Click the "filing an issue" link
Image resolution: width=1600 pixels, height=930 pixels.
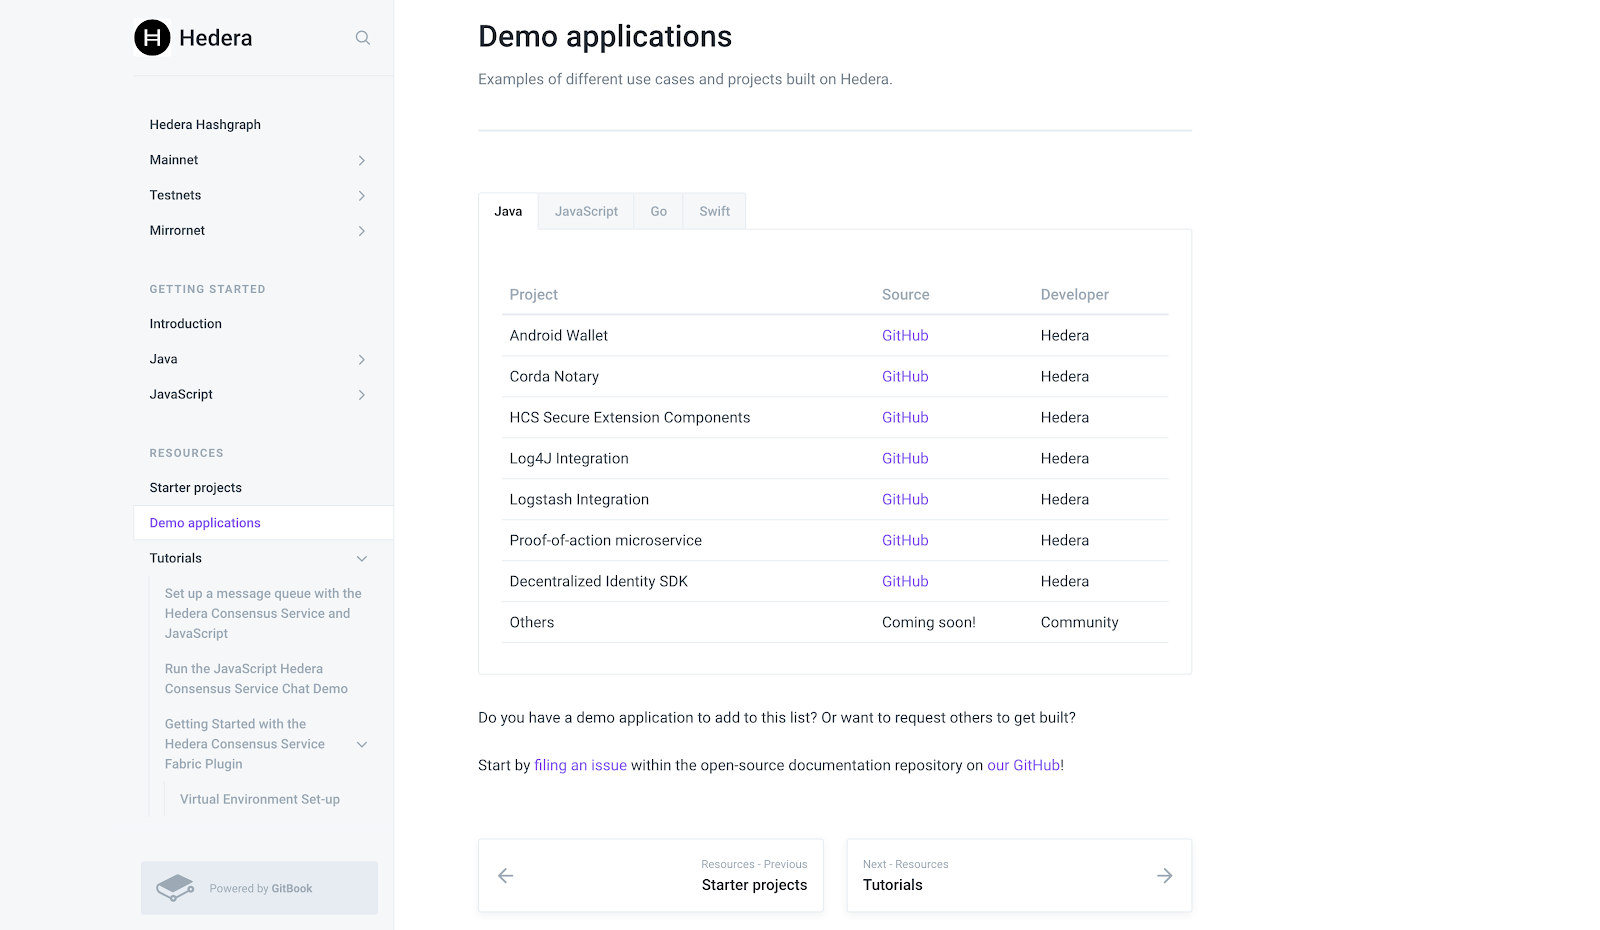[580, 766]
